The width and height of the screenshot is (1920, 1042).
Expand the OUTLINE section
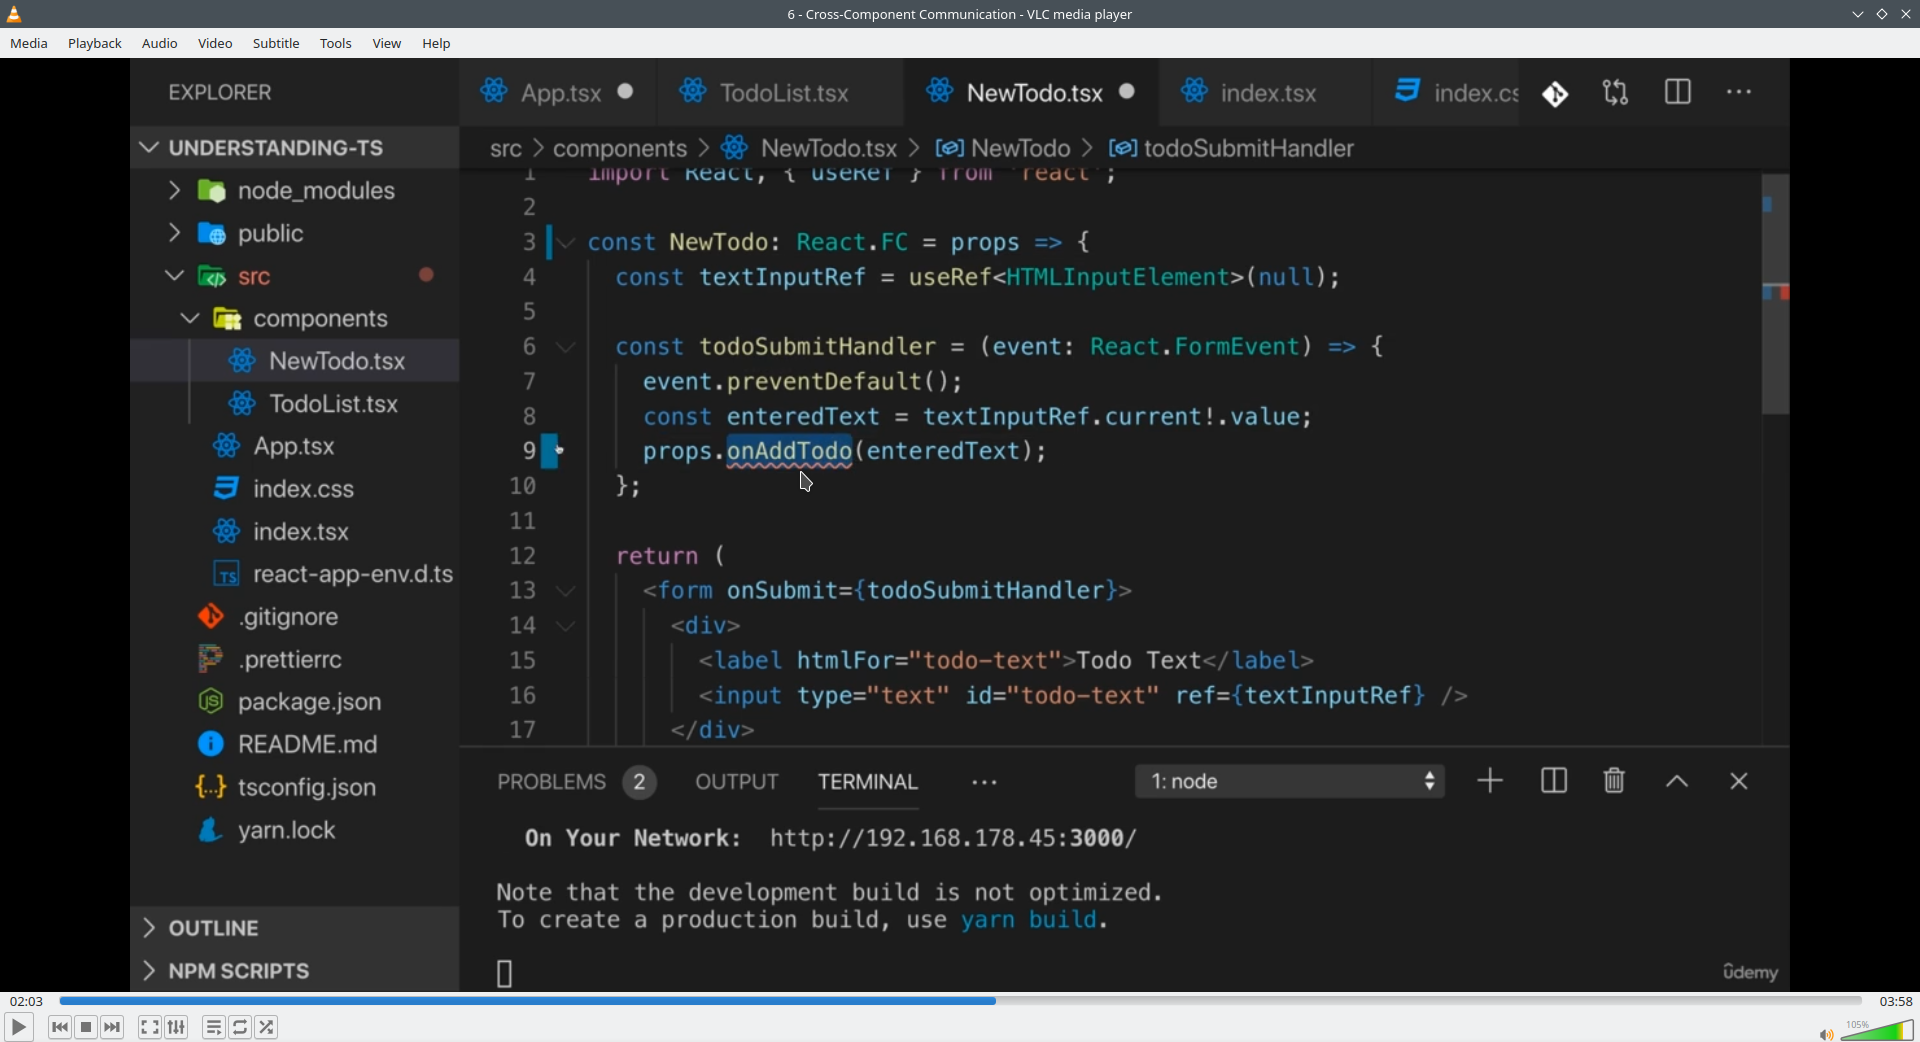point(294,928)
